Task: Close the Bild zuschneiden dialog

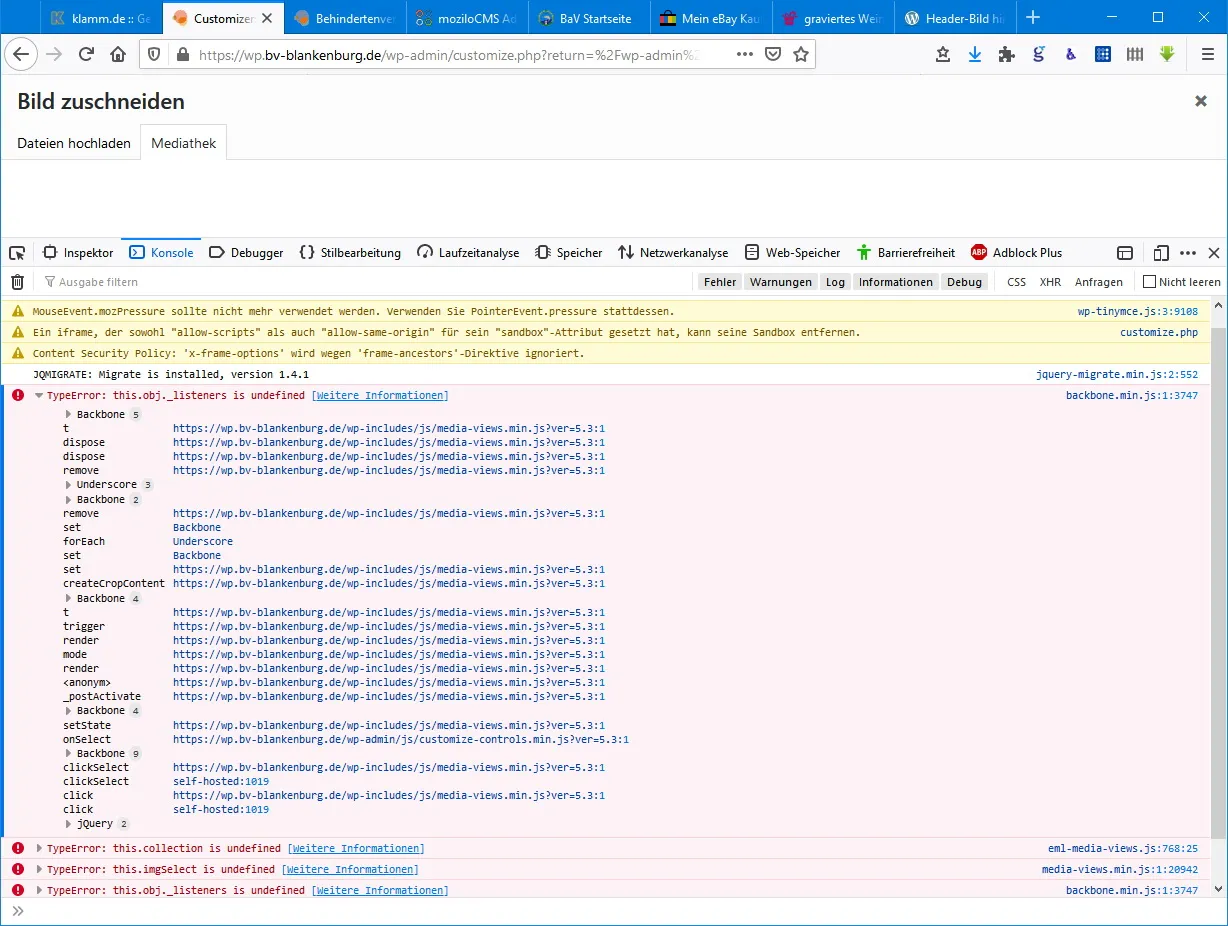Action: point(1201,101)
